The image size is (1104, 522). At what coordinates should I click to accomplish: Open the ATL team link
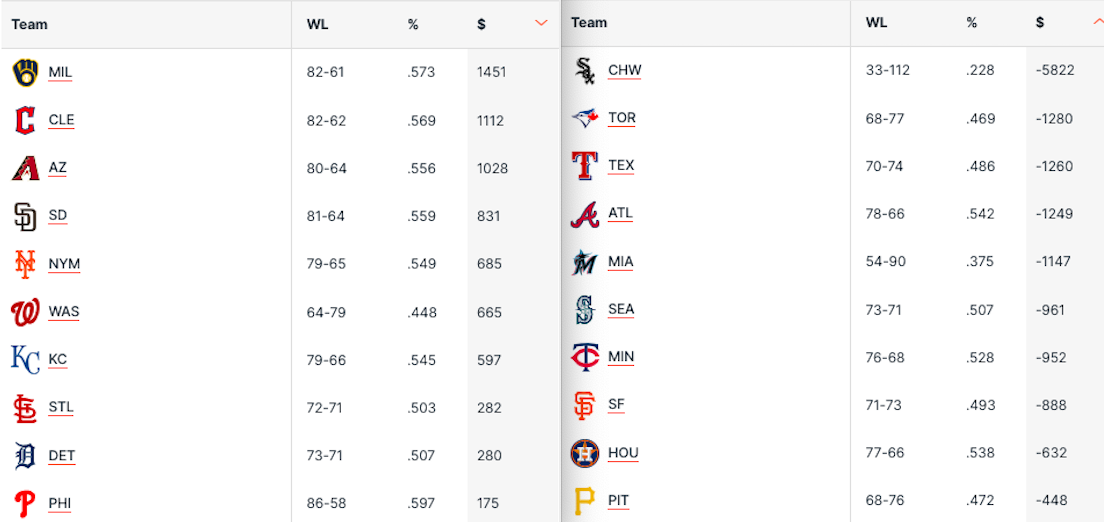(620, 213)
